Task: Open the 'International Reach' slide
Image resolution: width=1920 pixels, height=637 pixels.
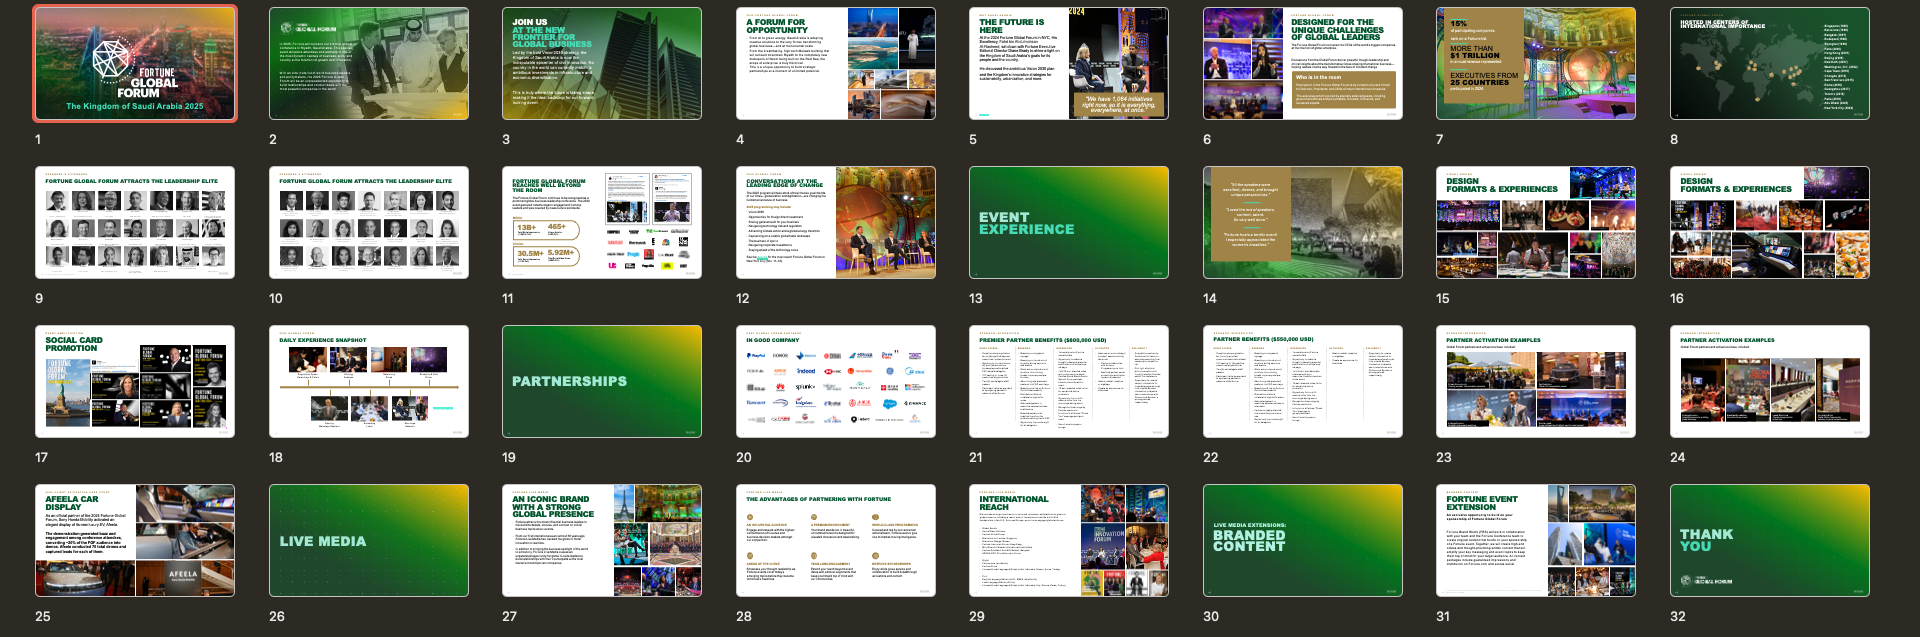Action: click(1069, 541)
